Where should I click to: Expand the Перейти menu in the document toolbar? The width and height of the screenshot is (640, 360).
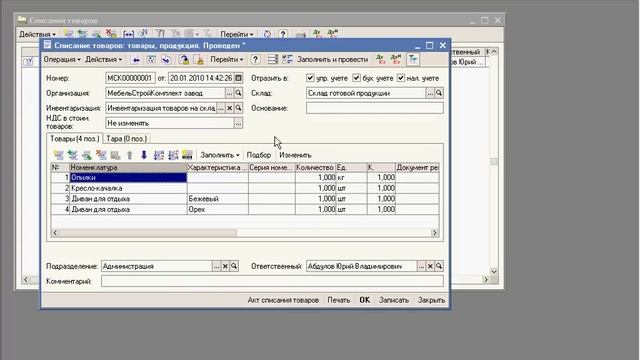point(227,60)
